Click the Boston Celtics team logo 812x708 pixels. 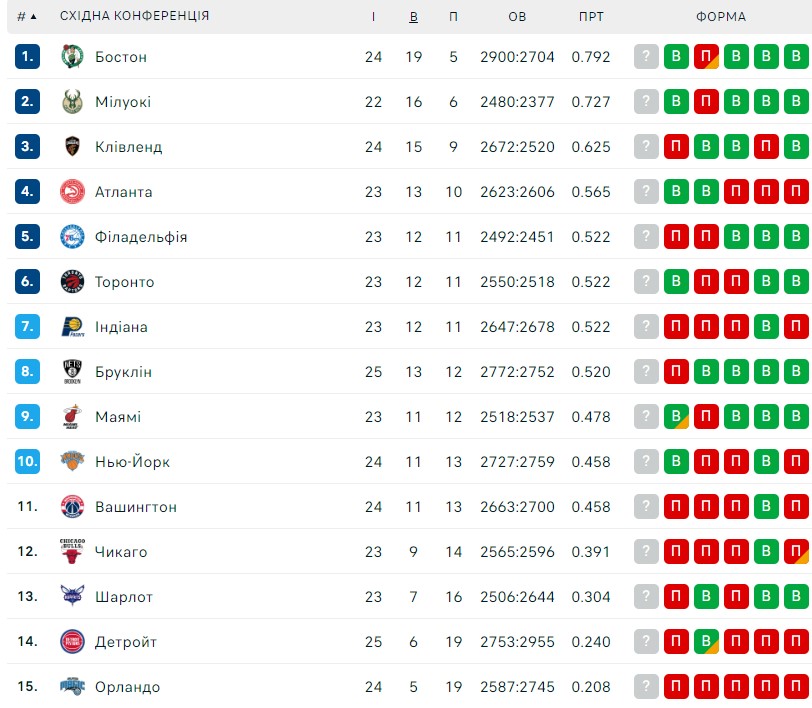click(x=72, y=56)
